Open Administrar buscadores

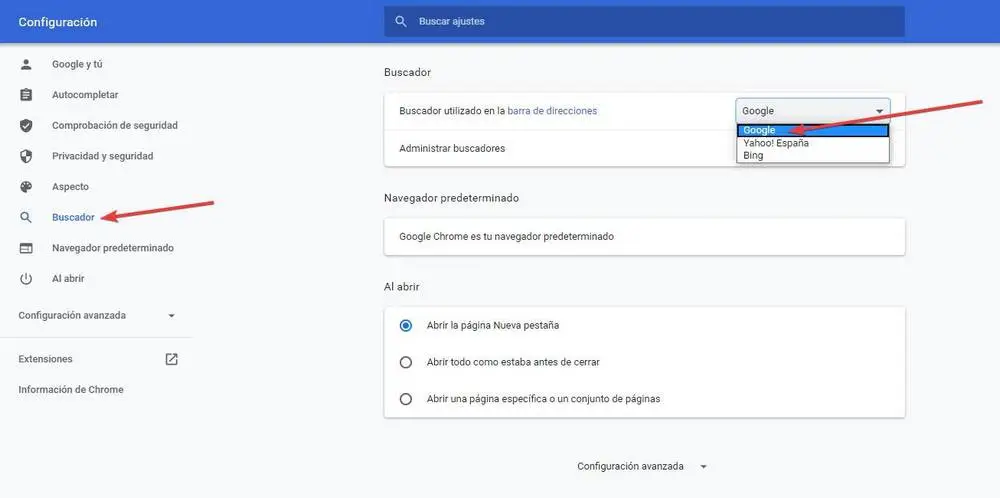pos(452,148)
